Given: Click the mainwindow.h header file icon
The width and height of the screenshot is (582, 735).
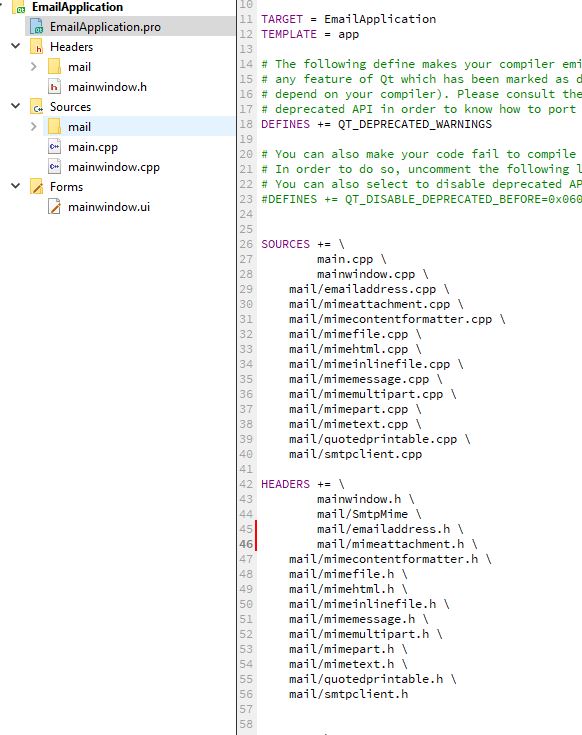Looking at the screenshot, I should [x=54, y=87].
